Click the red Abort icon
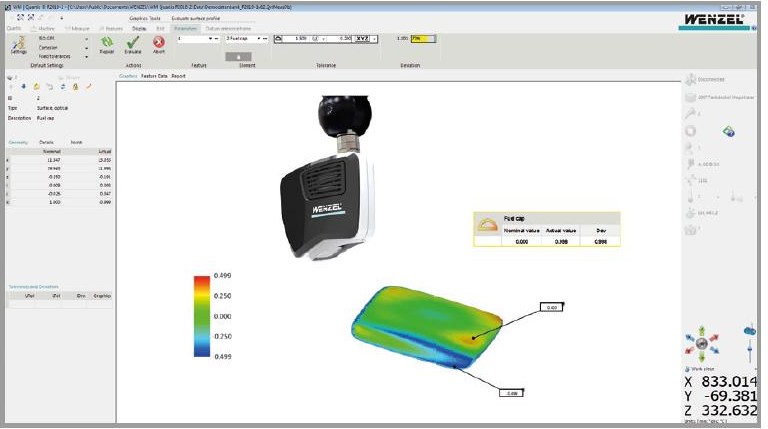The image size is (768, 429). click(159, 42)
